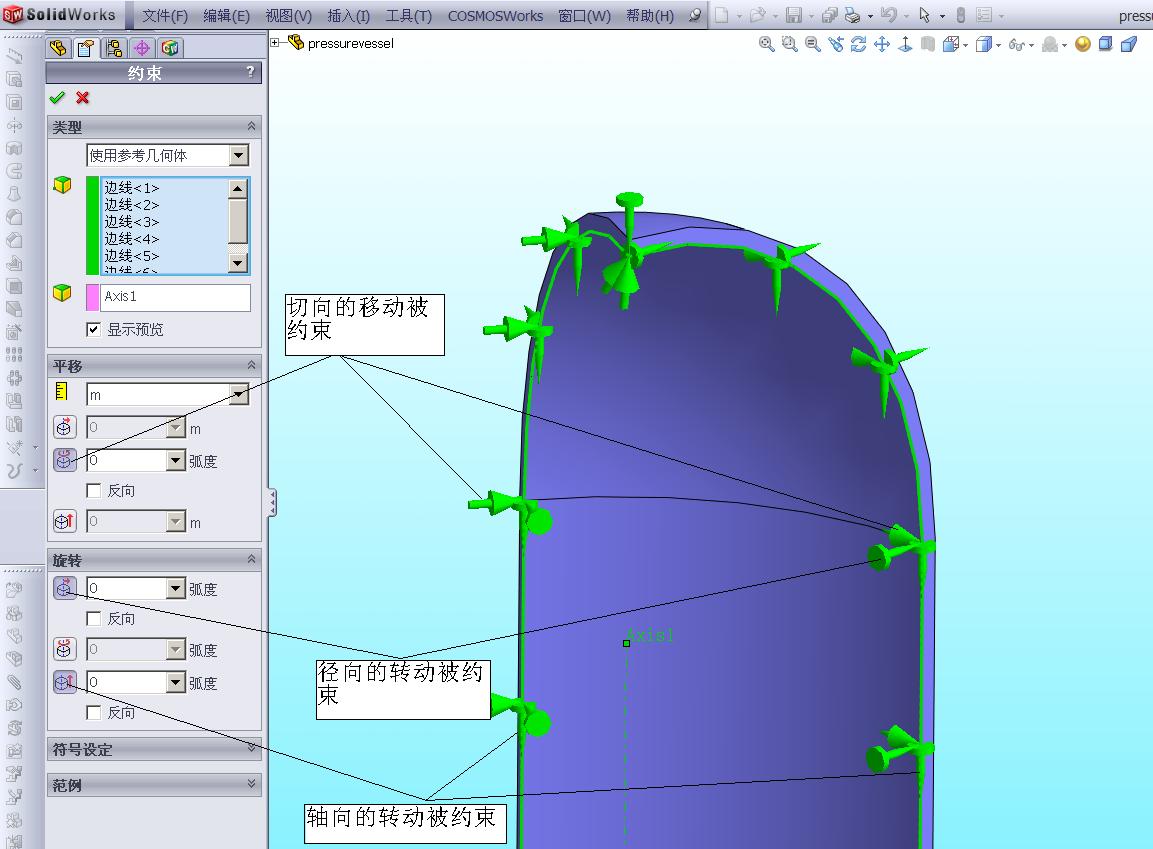The height and width of the screenshot is (849, 1153).
Task: Activate the Rotate View tool
Action: coord(858,44)
